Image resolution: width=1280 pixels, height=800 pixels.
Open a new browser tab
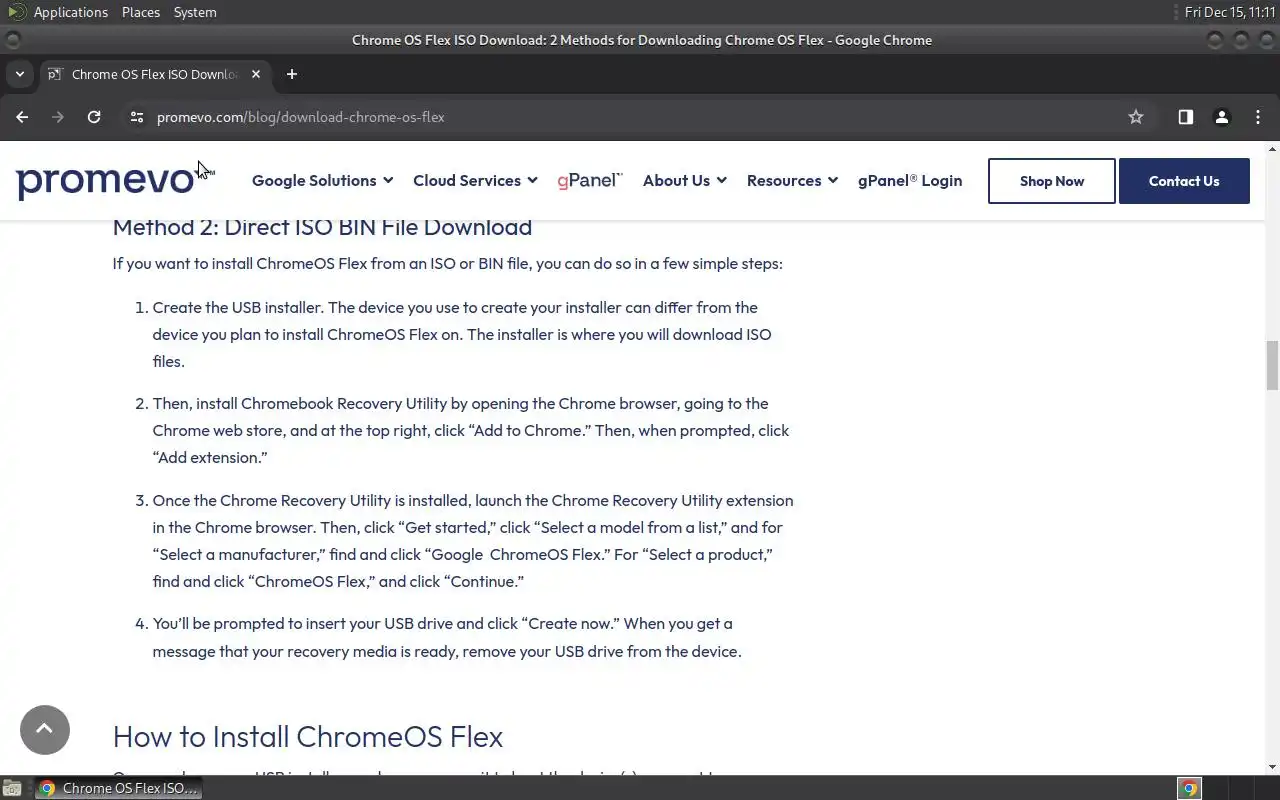pos(292,74)
